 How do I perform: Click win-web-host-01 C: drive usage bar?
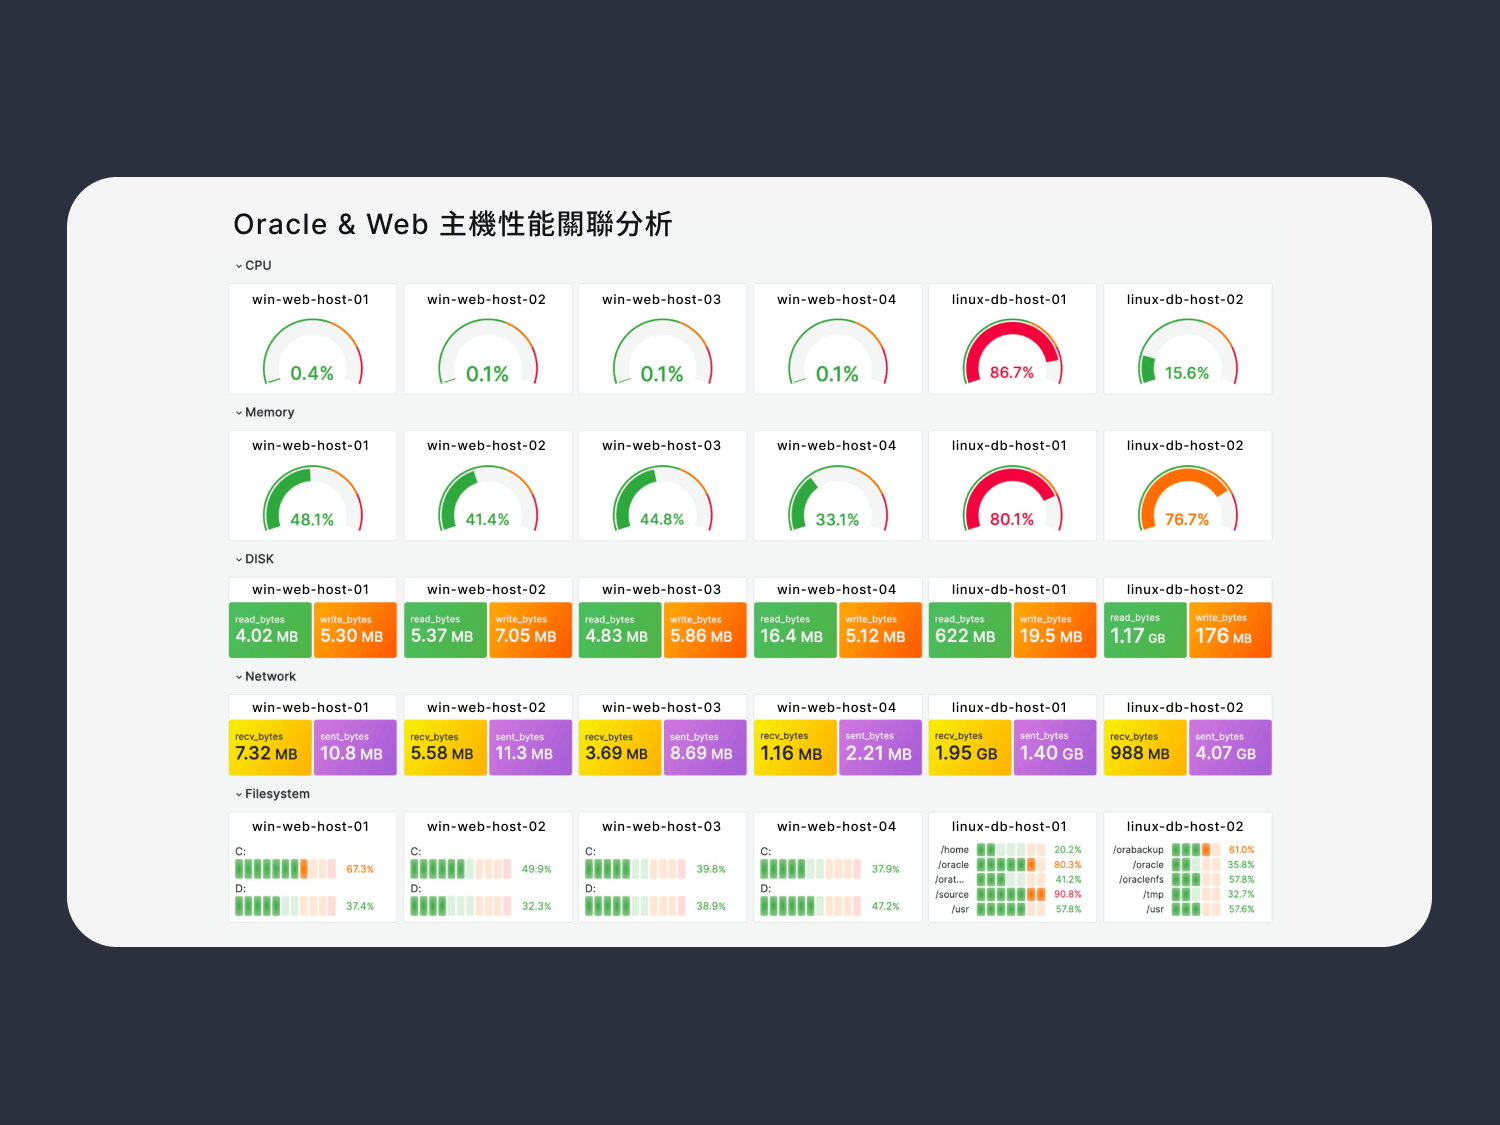click(x=285, y=869)
